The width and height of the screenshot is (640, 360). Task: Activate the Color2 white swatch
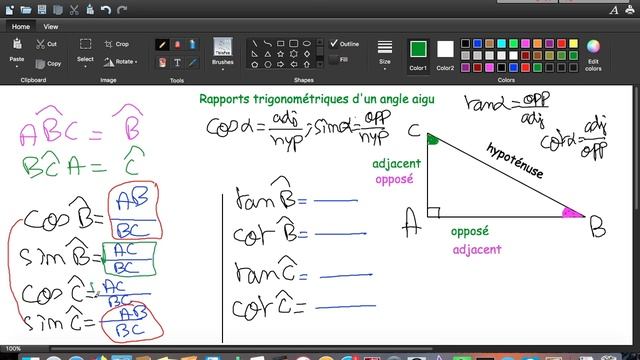pyautogui.click(x=445, y=49)
